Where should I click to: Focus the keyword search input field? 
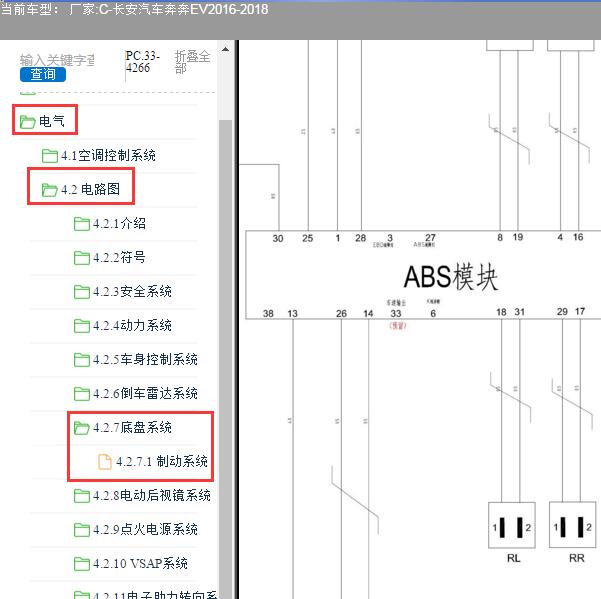57,60
